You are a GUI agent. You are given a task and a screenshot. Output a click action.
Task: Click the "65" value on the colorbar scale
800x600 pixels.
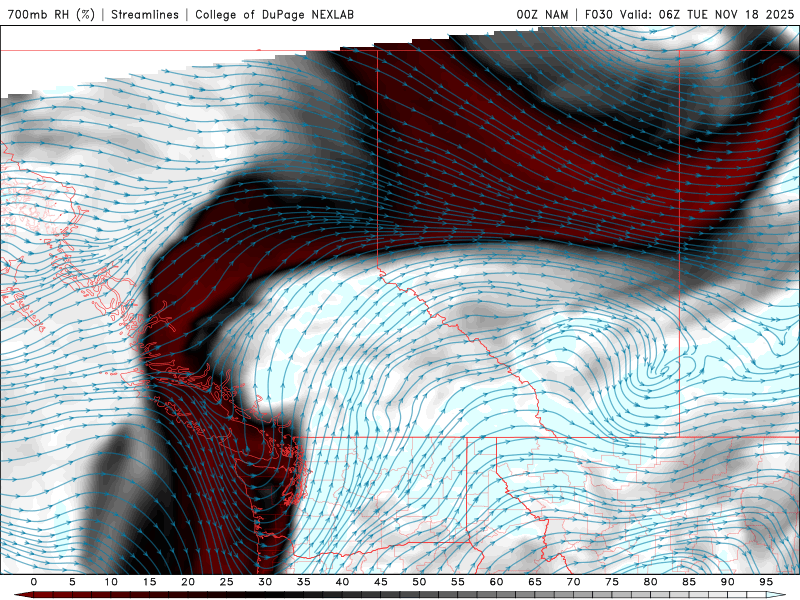(535, 582)
